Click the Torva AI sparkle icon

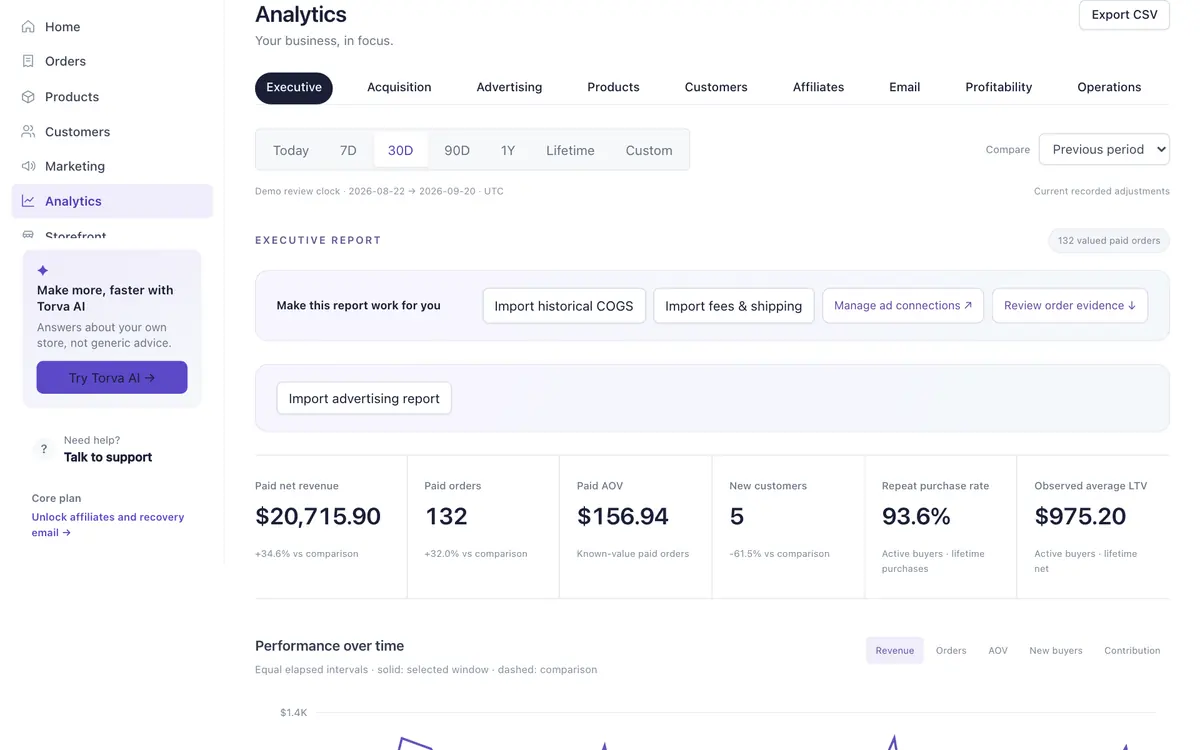(x=43, y=270)
